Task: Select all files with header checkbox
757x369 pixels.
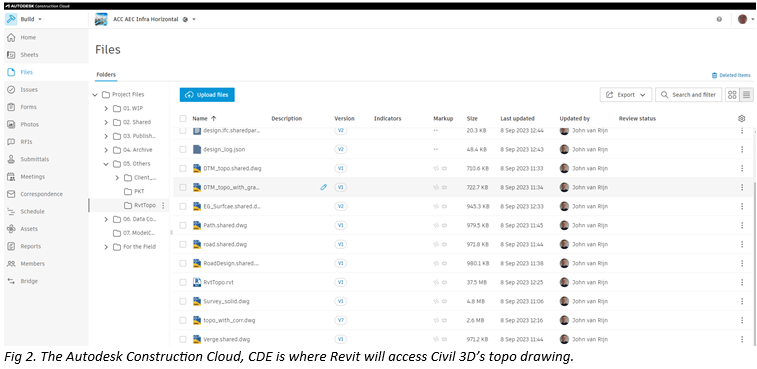Action: click(x=182, y=118)
